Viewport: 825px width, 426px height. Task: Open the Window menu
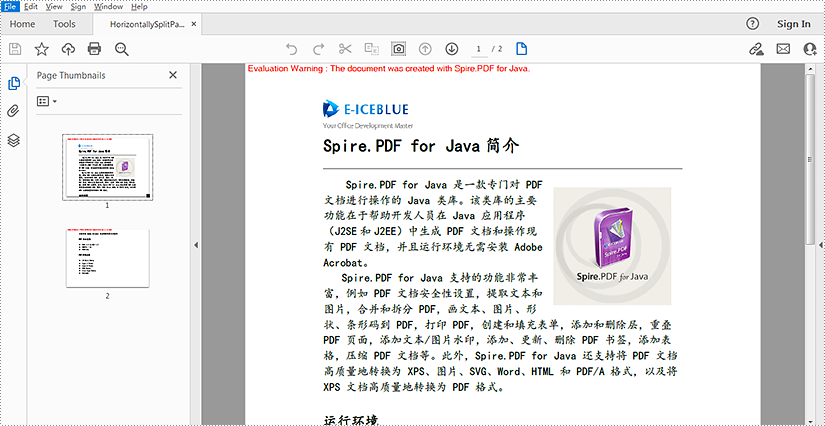(108, 7)
